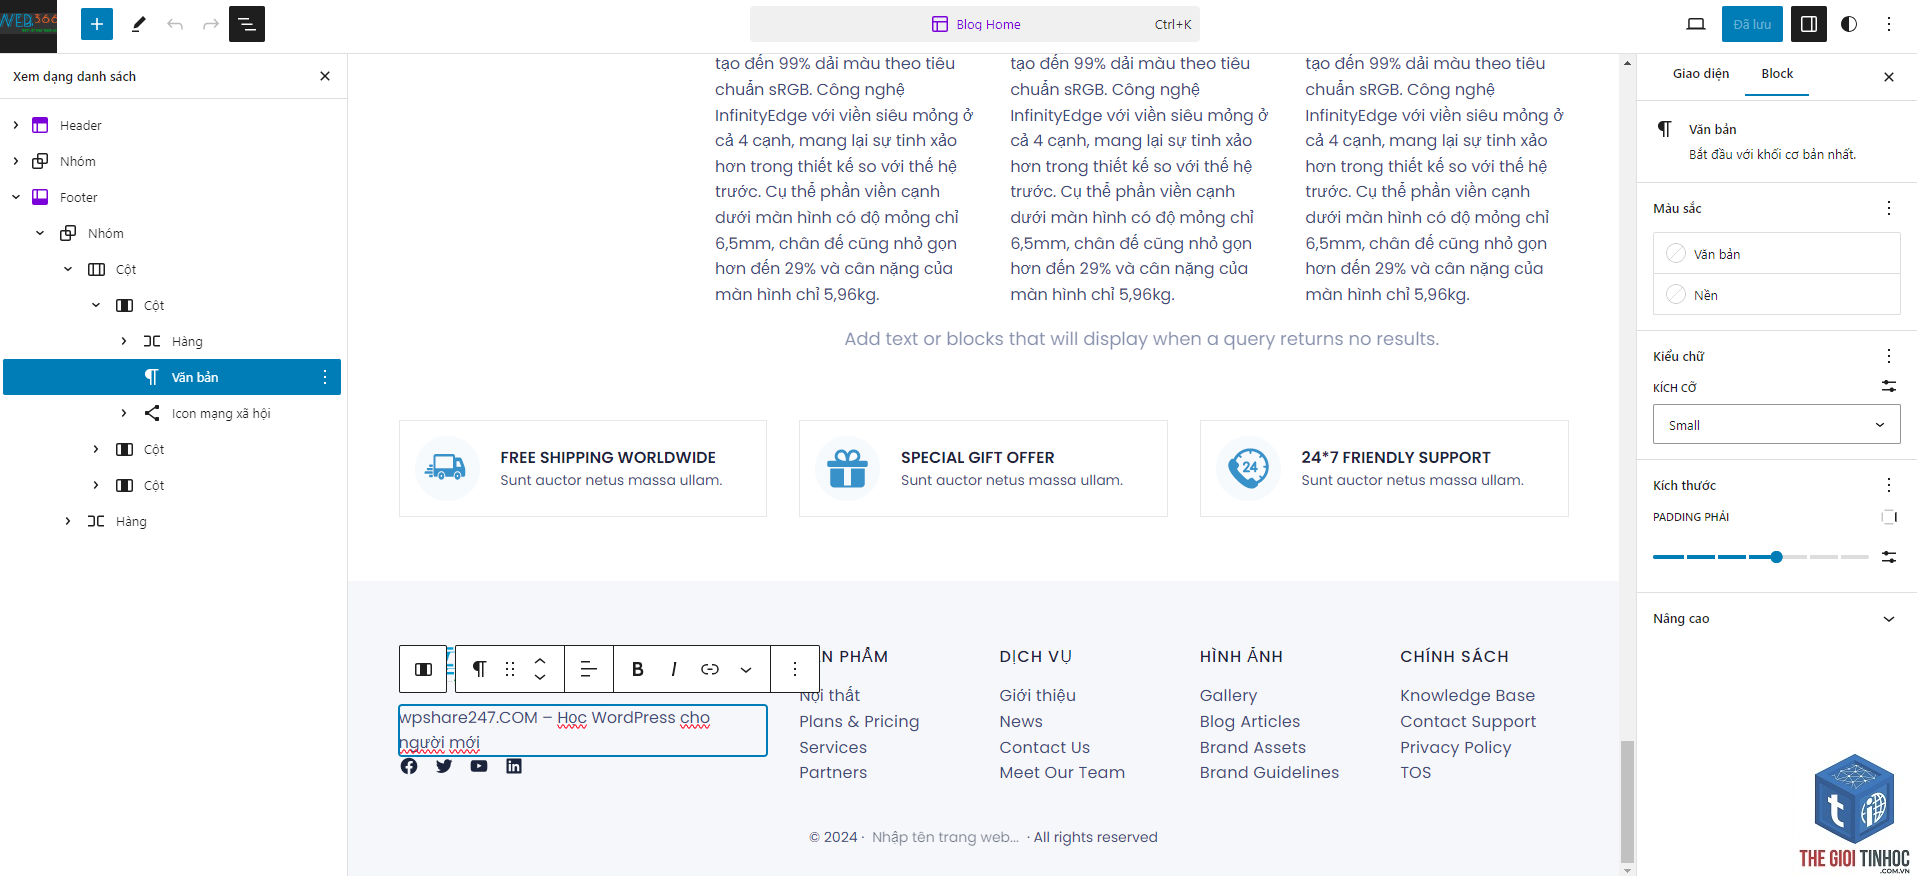
Task: Click the Knowledge Base footer link
Action: (1468, 695)
